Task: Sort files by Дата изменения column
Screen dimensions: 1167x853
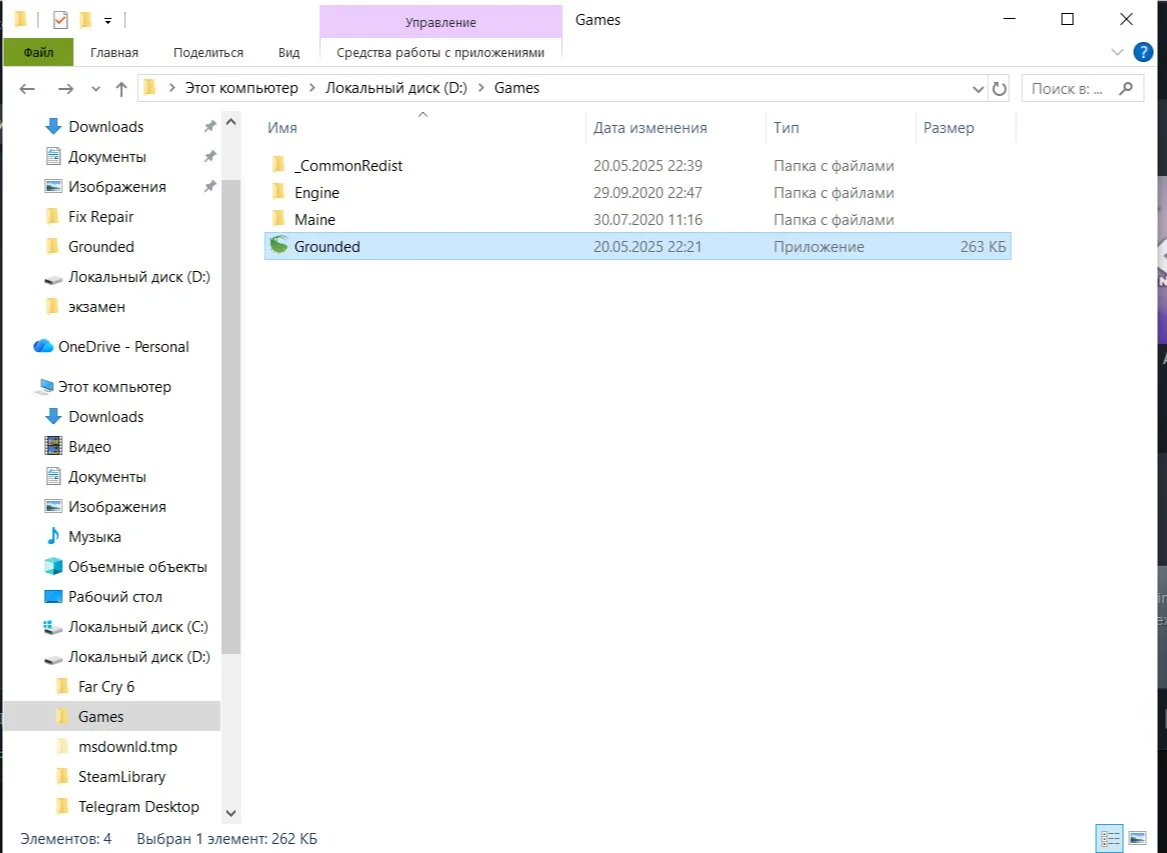Action: pos(650,127)
